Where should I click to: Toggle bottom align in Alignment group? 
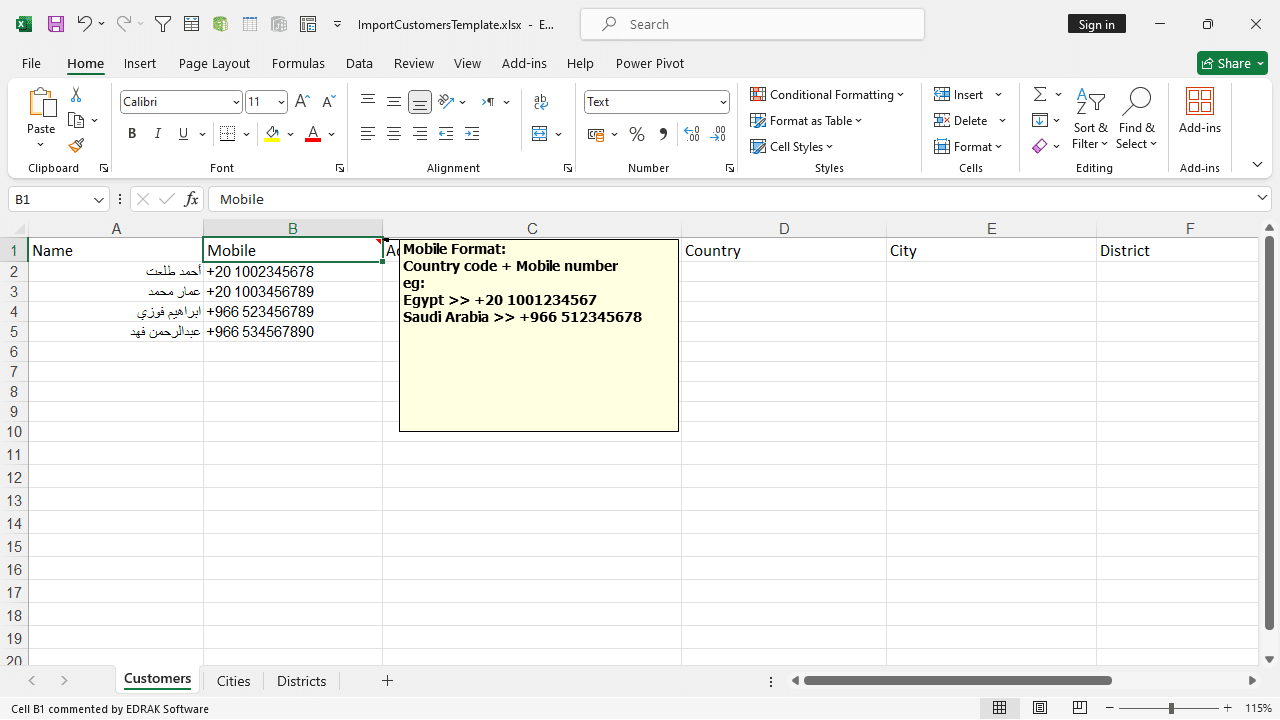click(420, 102)
